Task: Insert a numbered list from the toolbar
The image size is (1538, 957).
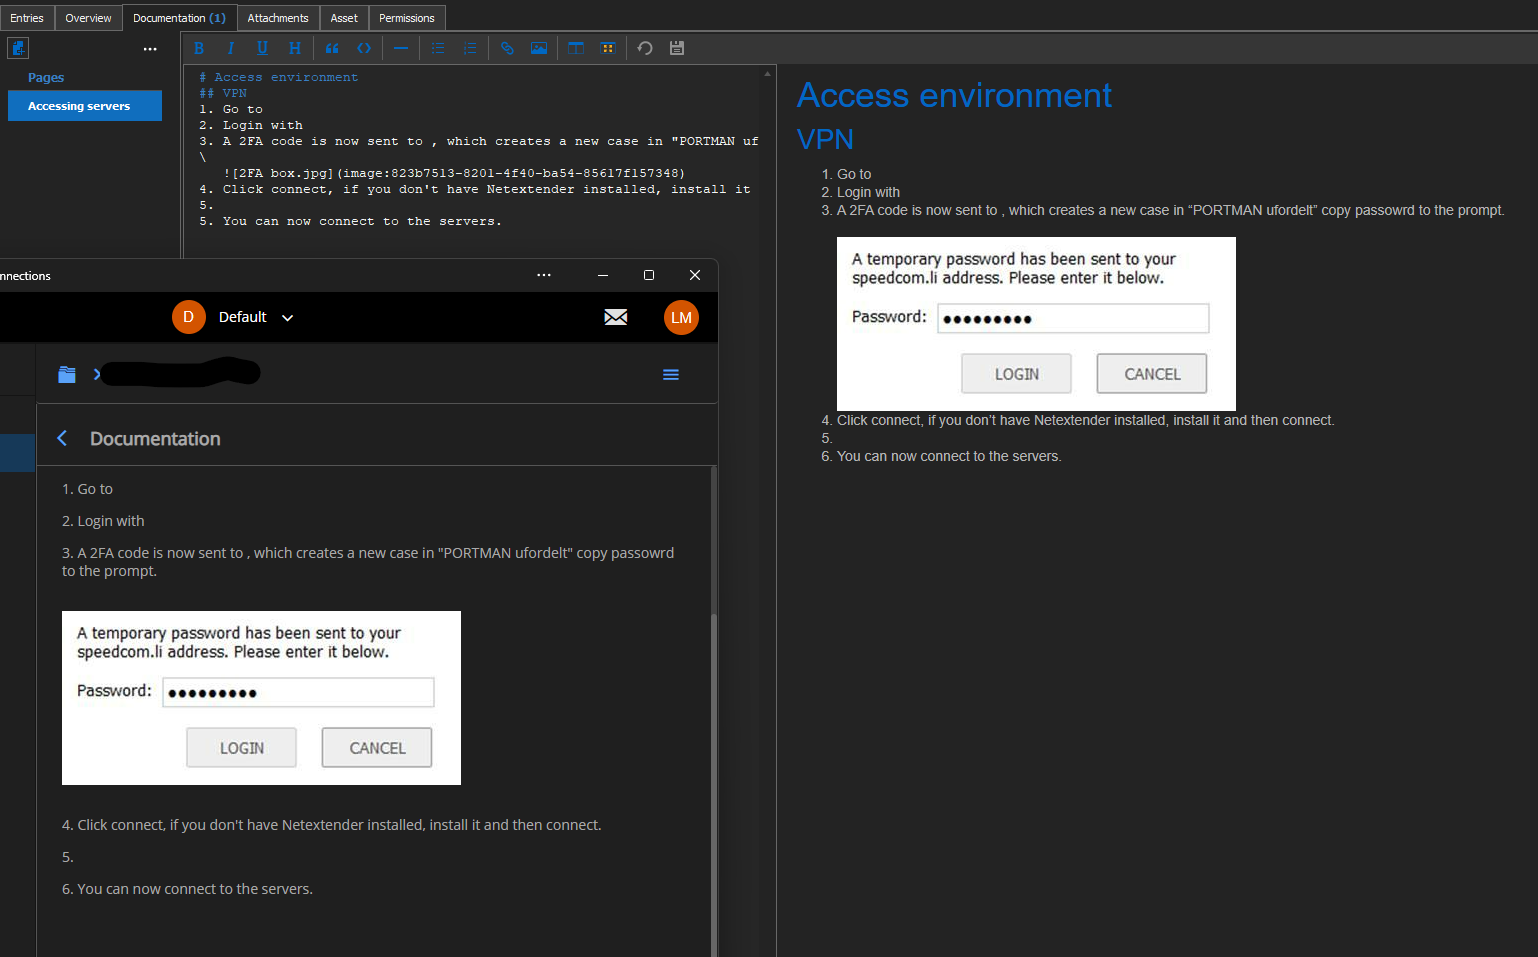Action: tap(470, 48)
